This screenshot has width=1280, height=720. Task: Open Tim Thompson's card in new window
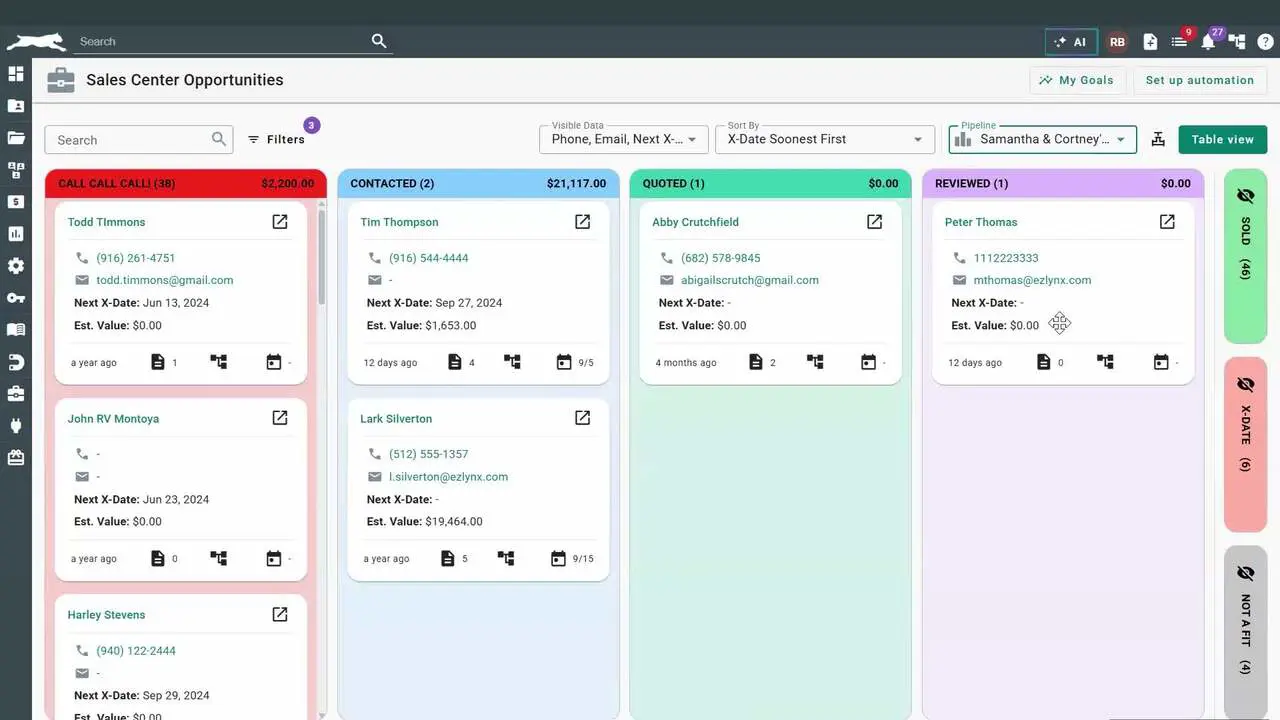click(x=582, y=222)
